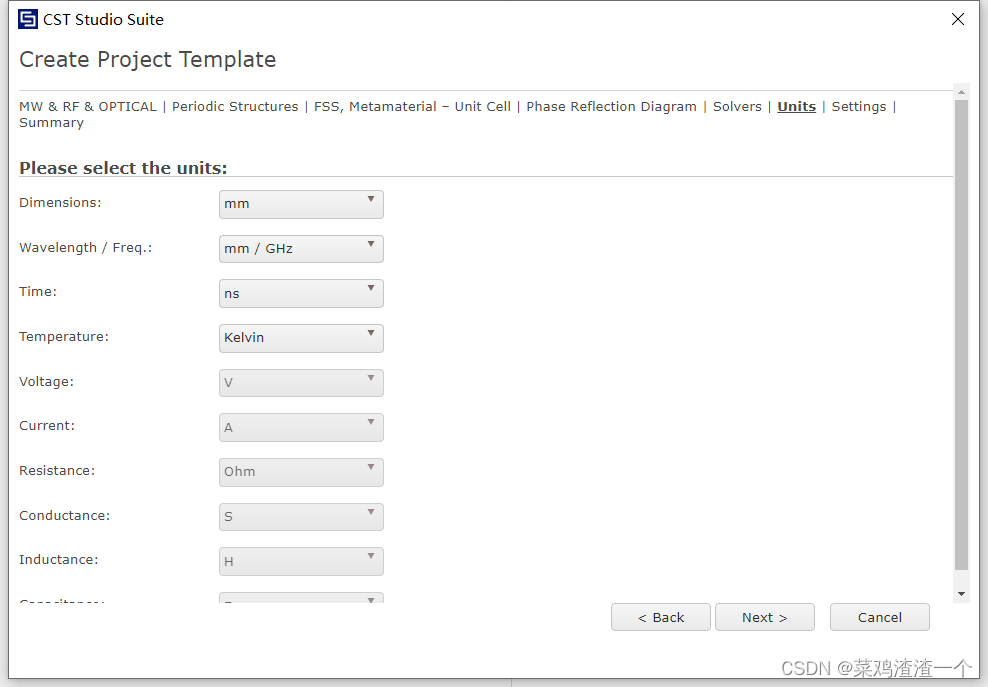Image resolution: width=988 pixels, height=687 pixels.
Task: Go to Phase Reflection Diagram step
Action: tap(611, 107)
